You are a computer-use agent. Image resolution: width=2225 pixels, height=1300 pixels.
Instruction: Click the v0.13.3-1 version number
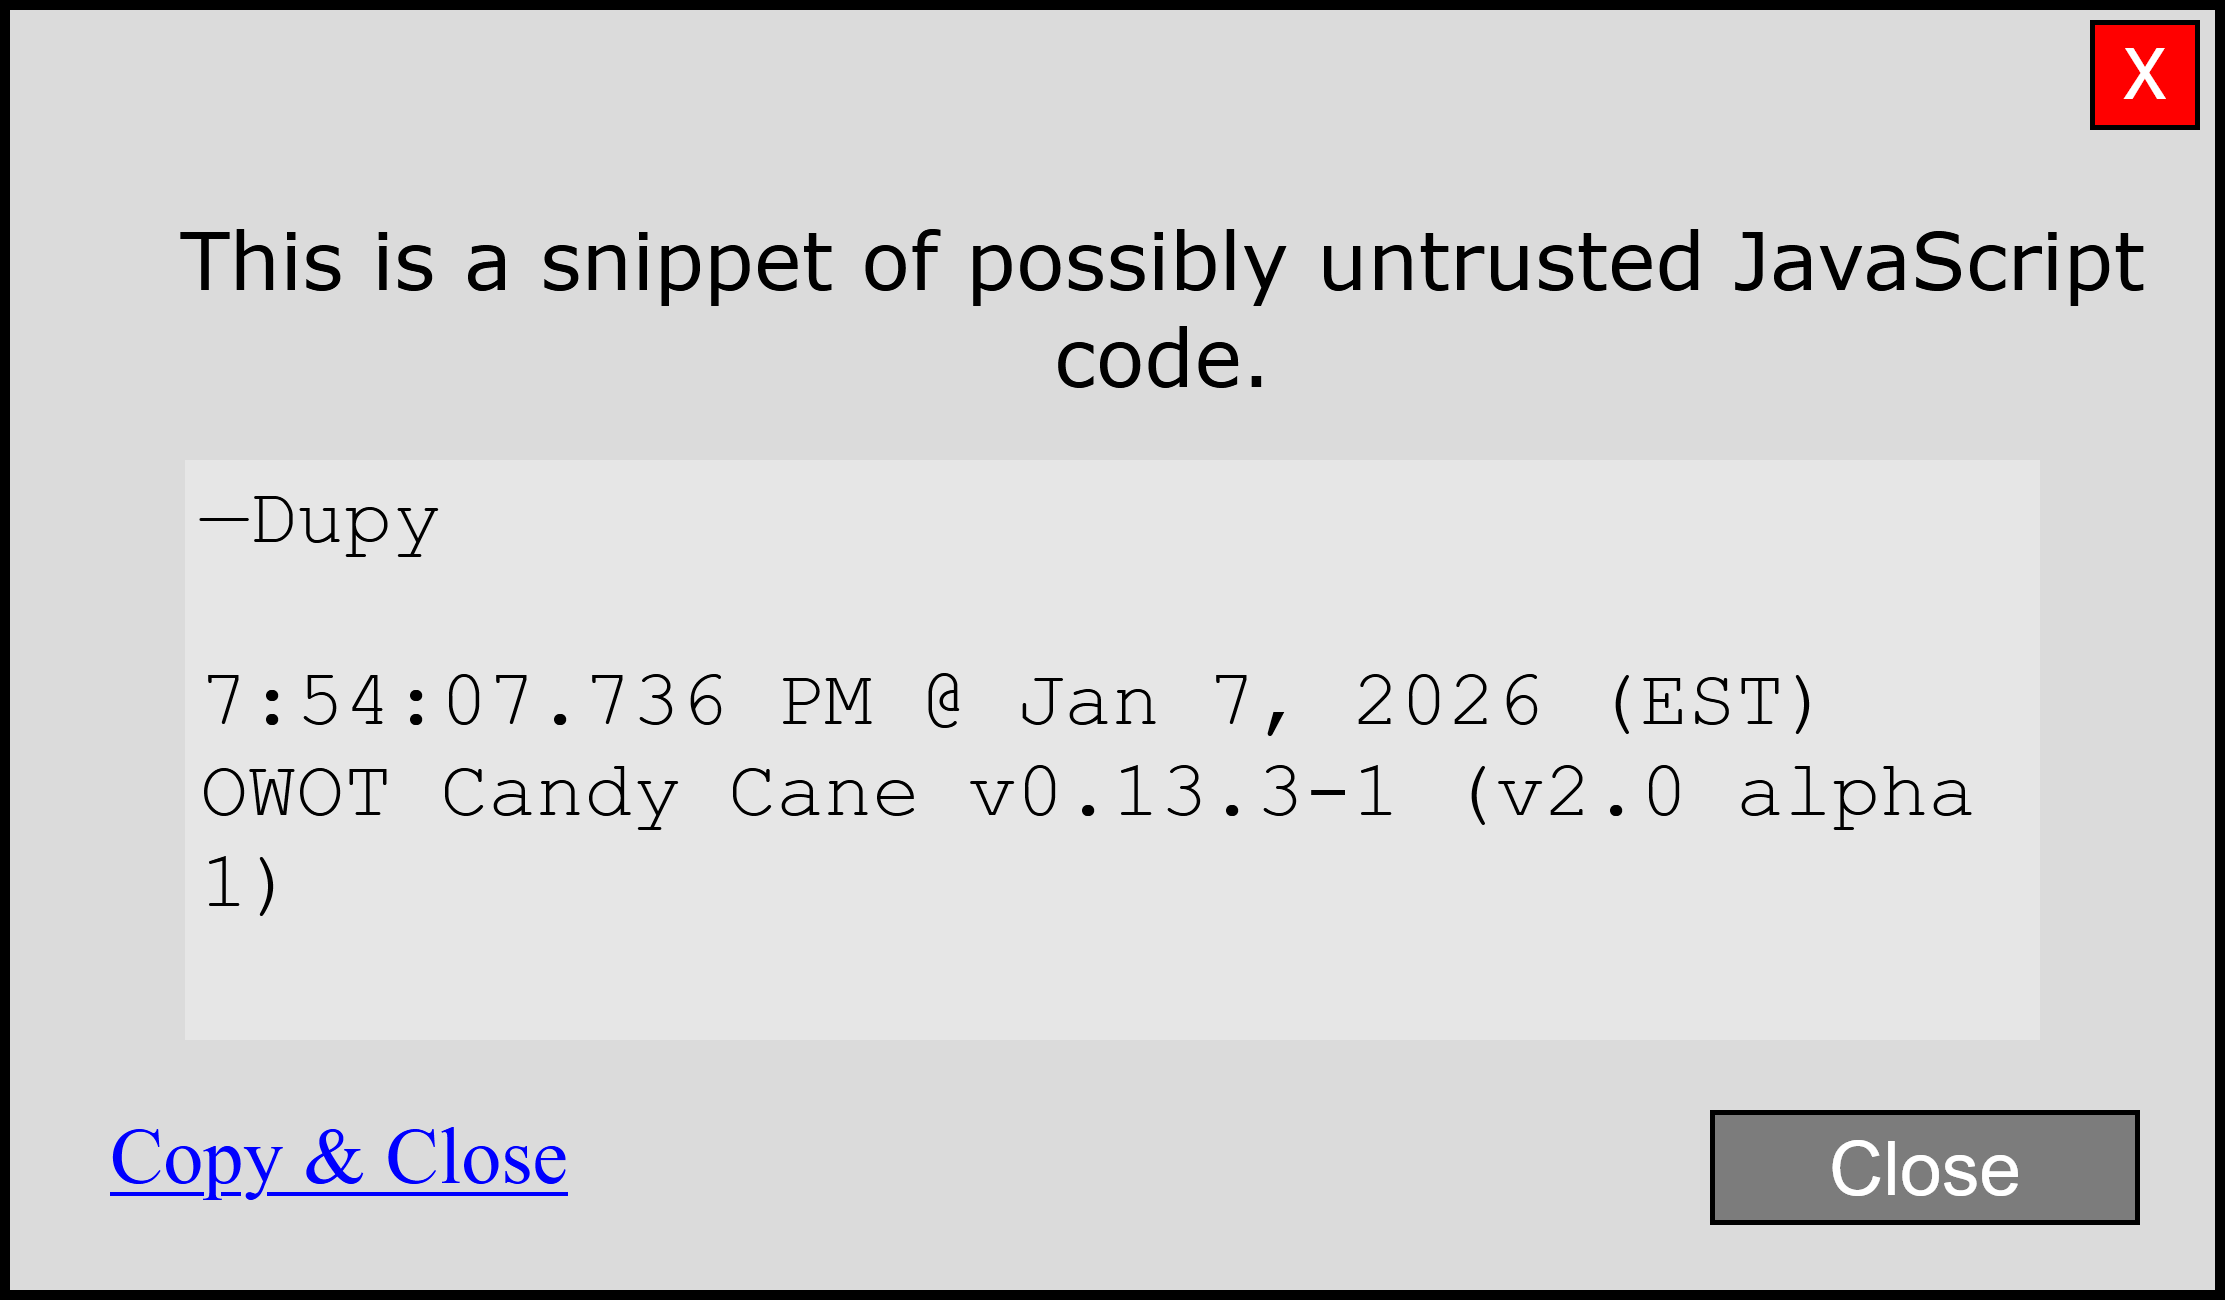(x=1182, y=794)
